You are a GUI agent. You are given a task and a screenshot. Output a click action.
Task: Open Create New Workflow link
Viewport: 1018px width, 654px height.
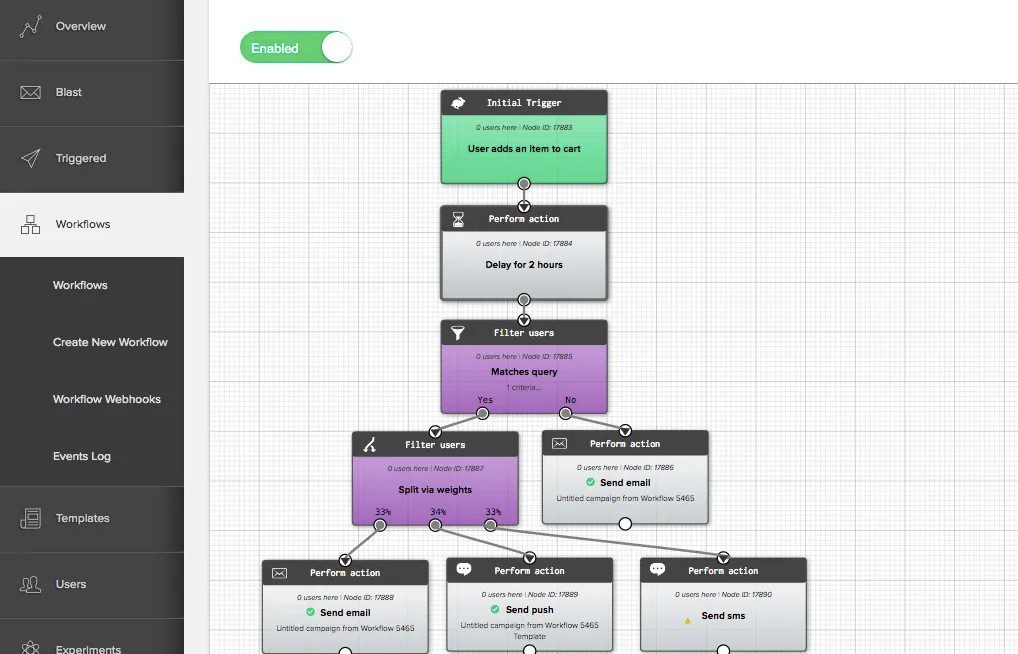[110, 342]
